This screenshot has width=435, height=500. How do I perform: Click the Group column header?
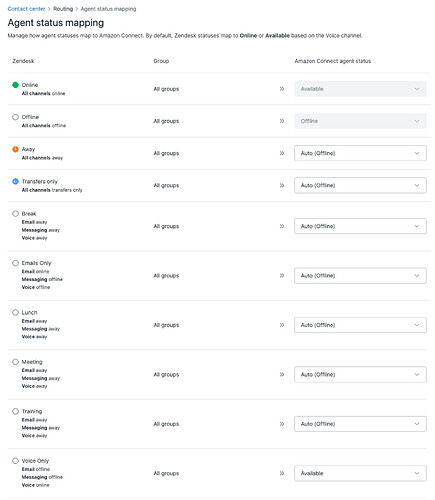click(161, 61)
